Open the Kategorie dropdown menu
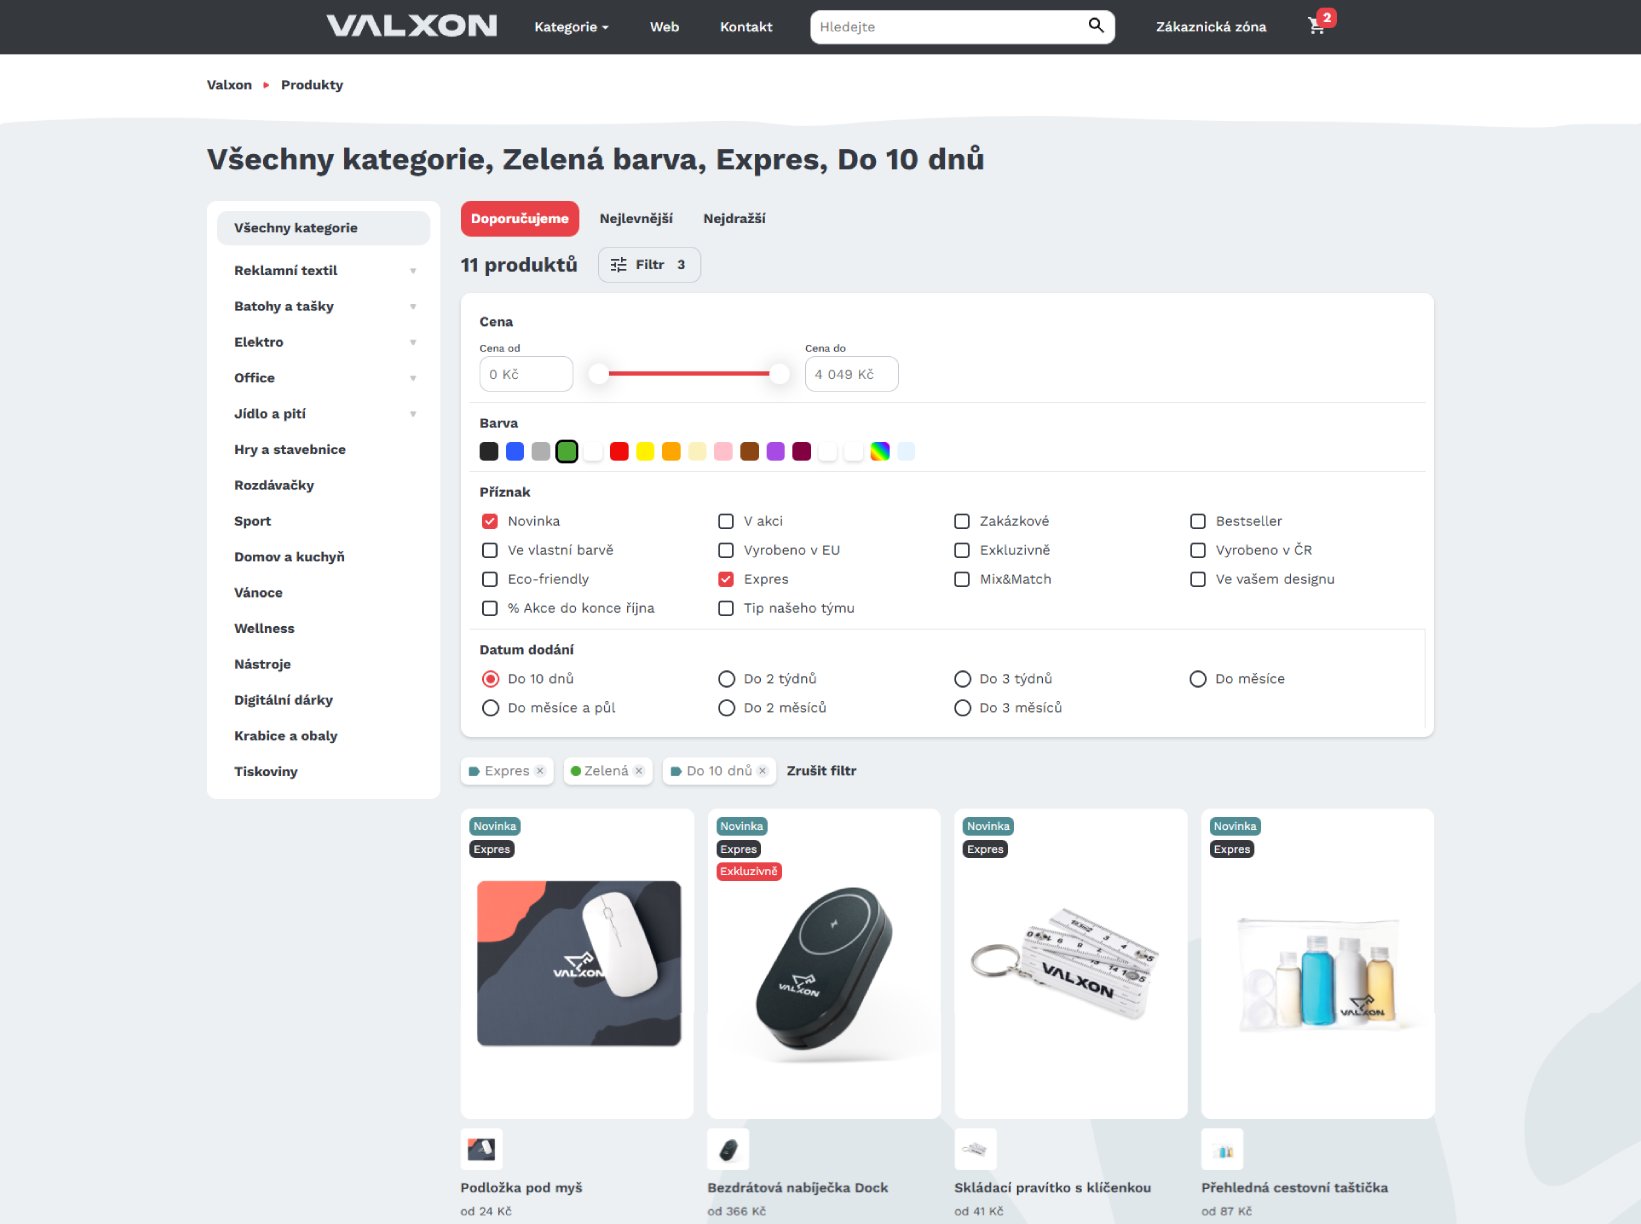The image size is (1641, 1224). pos(571,27)
